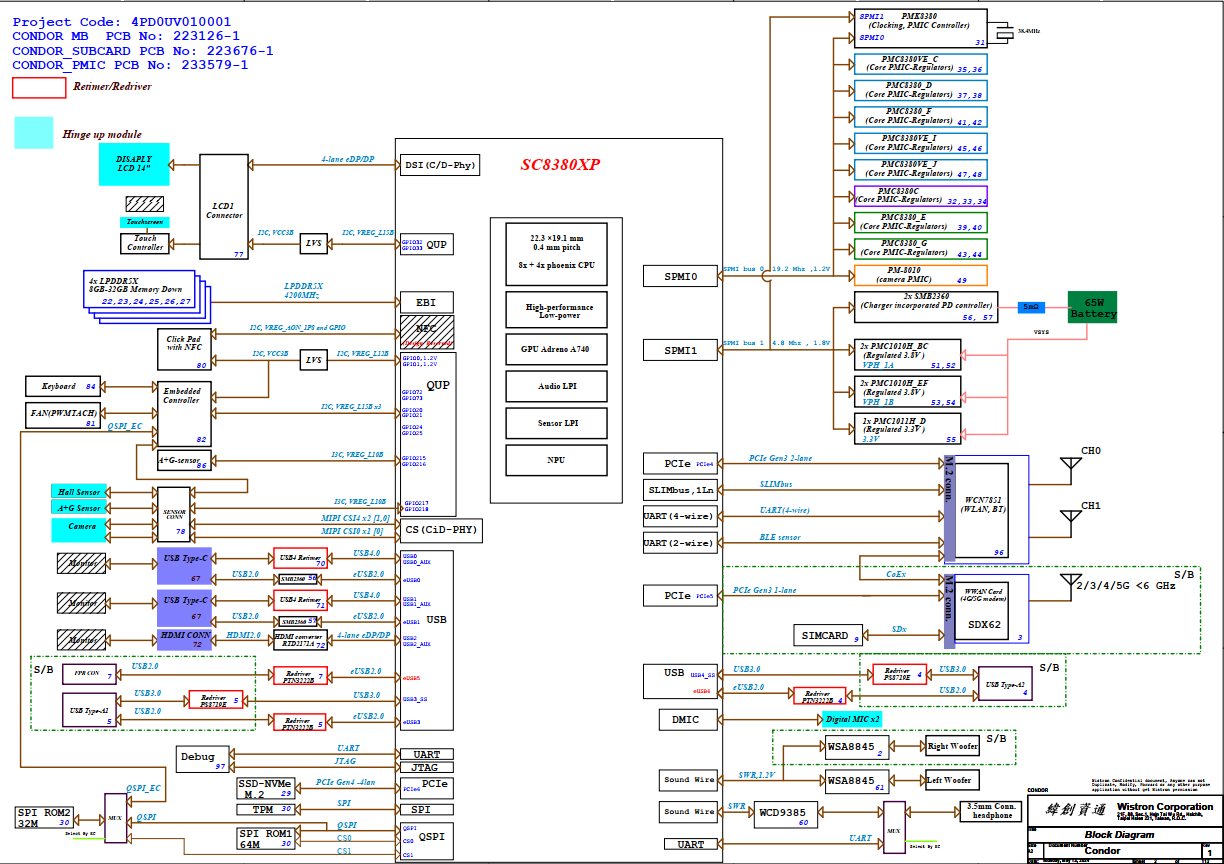Click the UART(4-wire) block
The height and width of the screenshot is (864, 1224).
pos(681,516)
